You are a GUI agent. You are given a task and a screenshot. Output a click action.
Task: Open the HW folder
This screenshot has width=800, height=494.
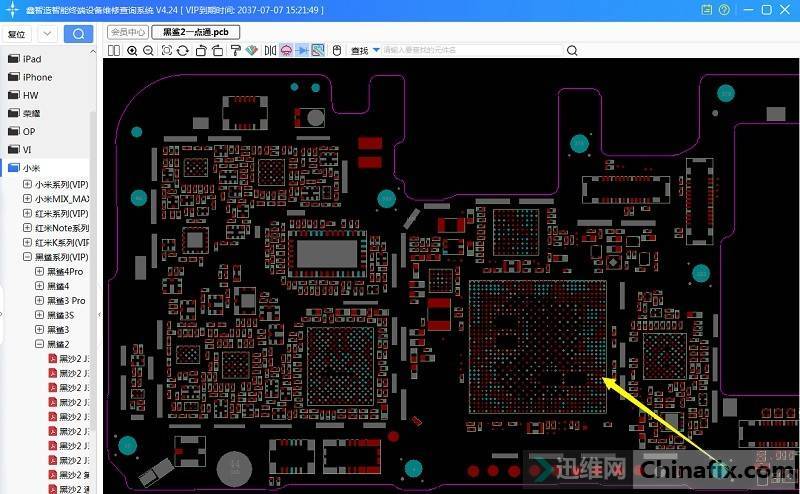coord(30,95)
